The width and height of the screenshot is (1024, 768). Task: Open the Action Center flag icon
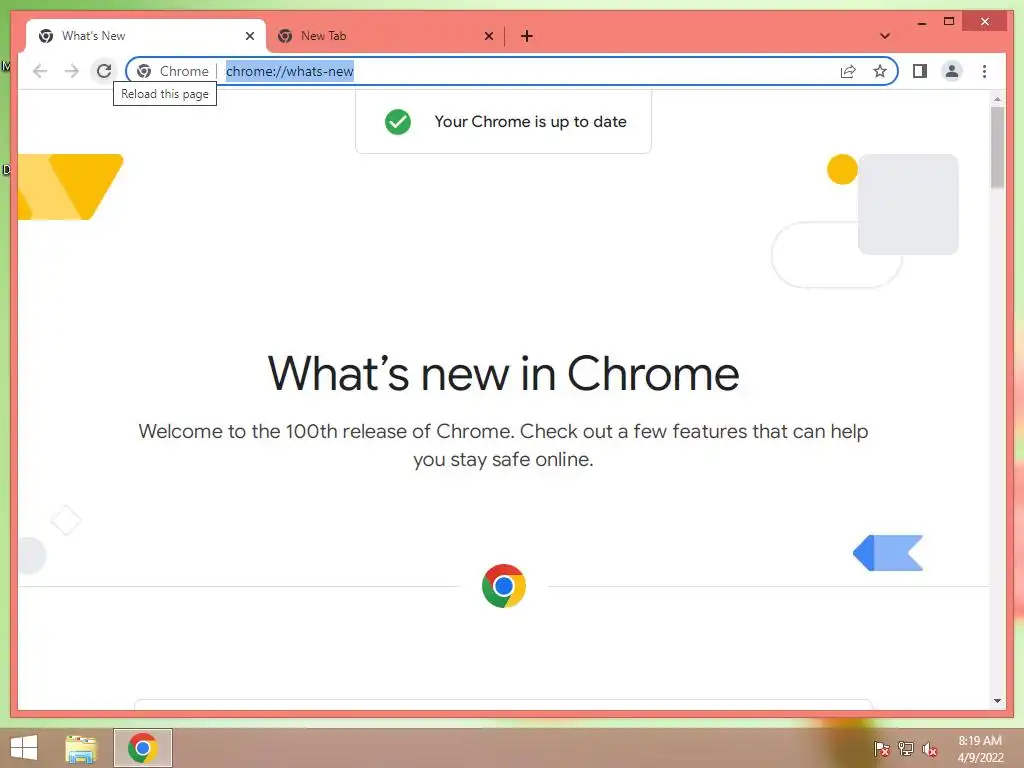(881, 748)
